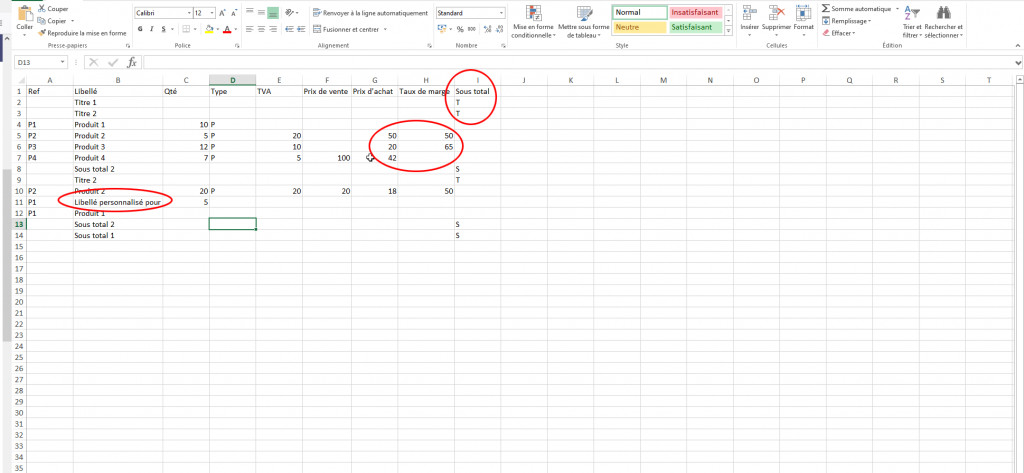This screenshot has width=1024, height=473.
Task: Click the text orientation icon
Action: tap(289, 12)
